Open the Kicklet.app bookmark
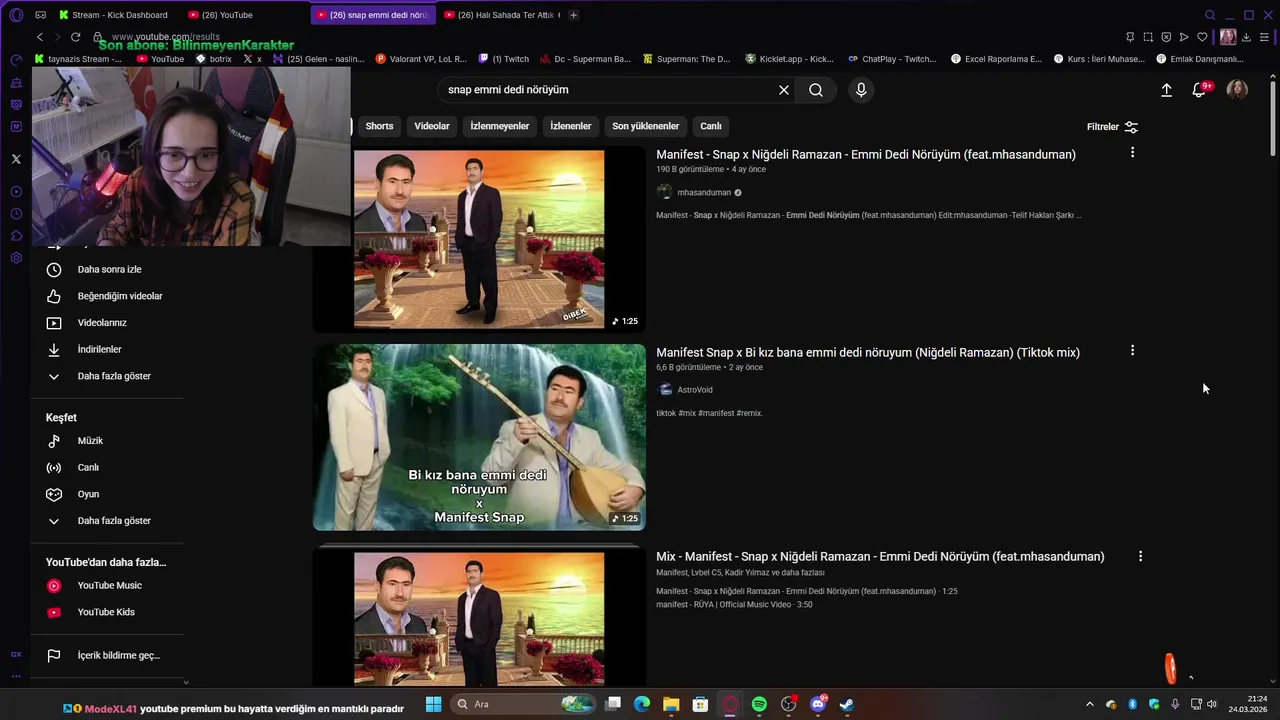Viewport: 1280px width, 720px height. tap(789, 59)
